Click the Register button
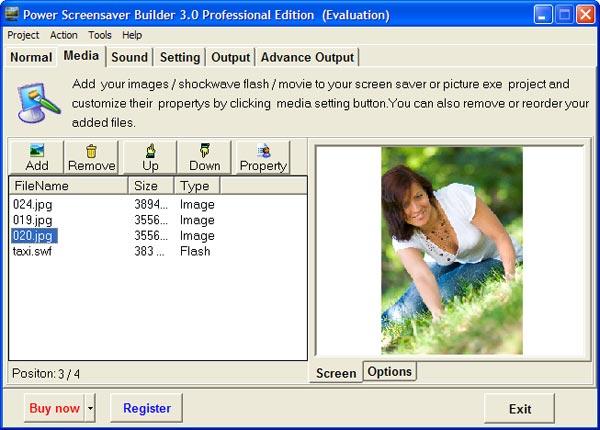Image resolution: width=600 pixels, height=430 pixels. tap(147, 408)
